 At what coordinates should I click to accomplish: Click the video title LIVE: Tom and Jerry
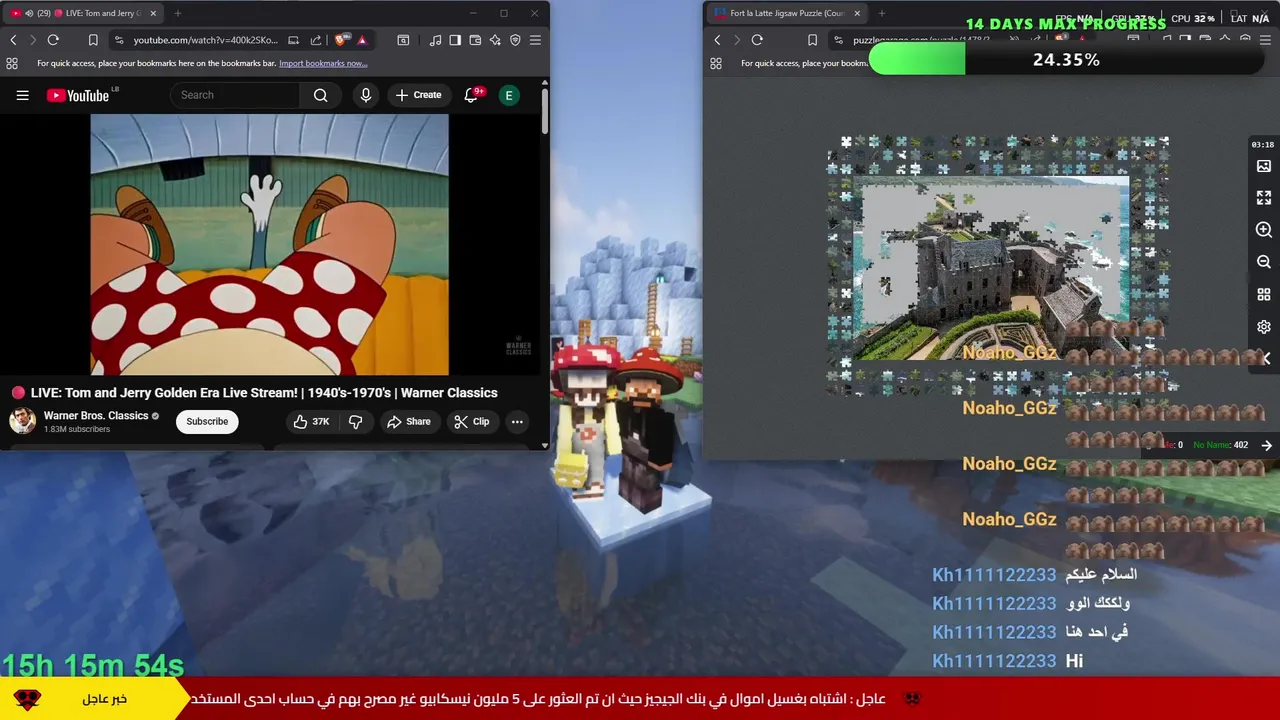coord(264,393)
